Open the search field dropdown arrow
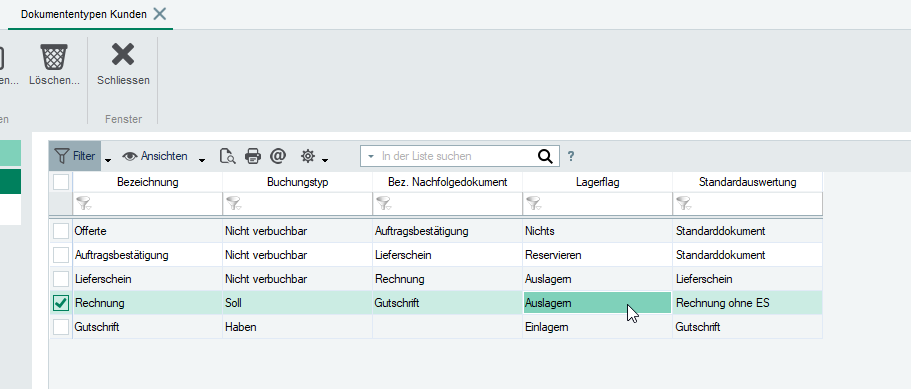The width and height of the screenshot is (911, 389). coord(371,156)
